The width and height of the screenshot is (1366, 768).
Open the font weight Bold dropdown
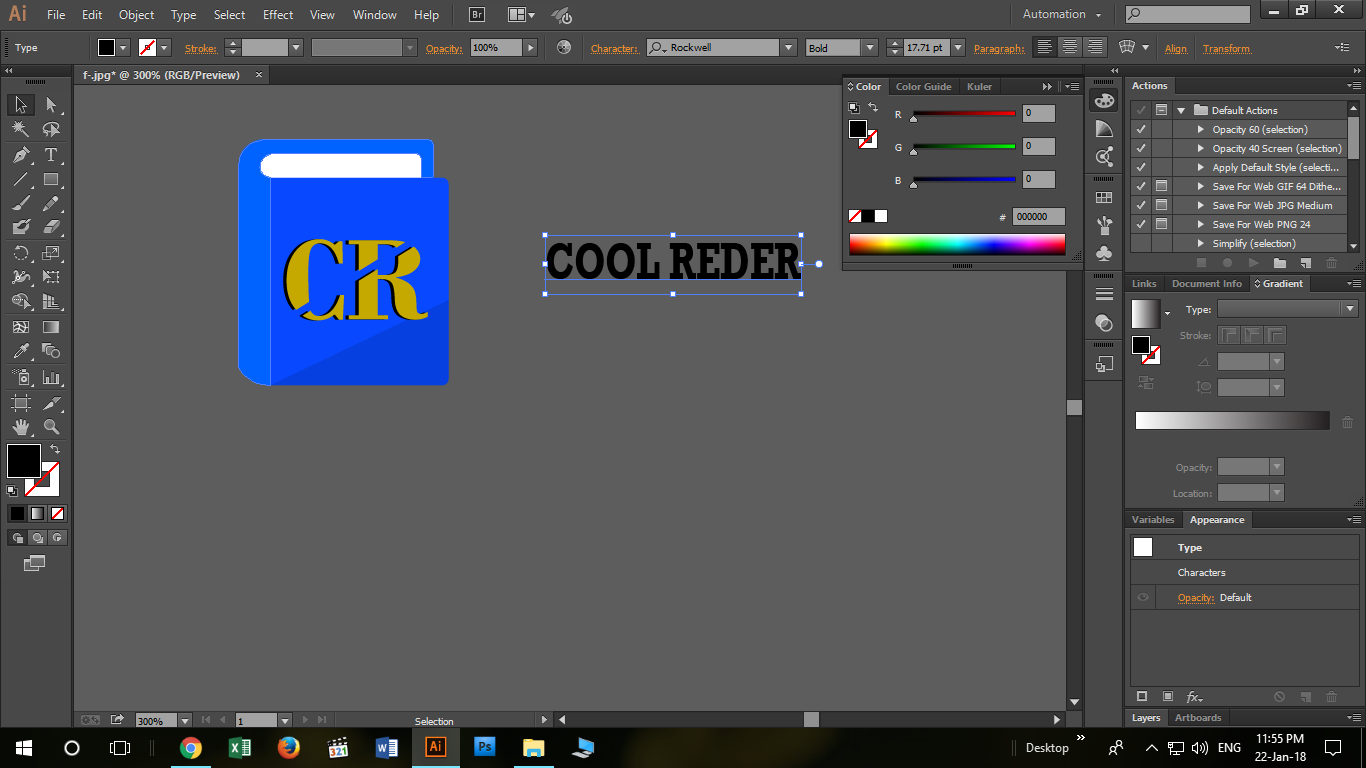coord(869,48)
